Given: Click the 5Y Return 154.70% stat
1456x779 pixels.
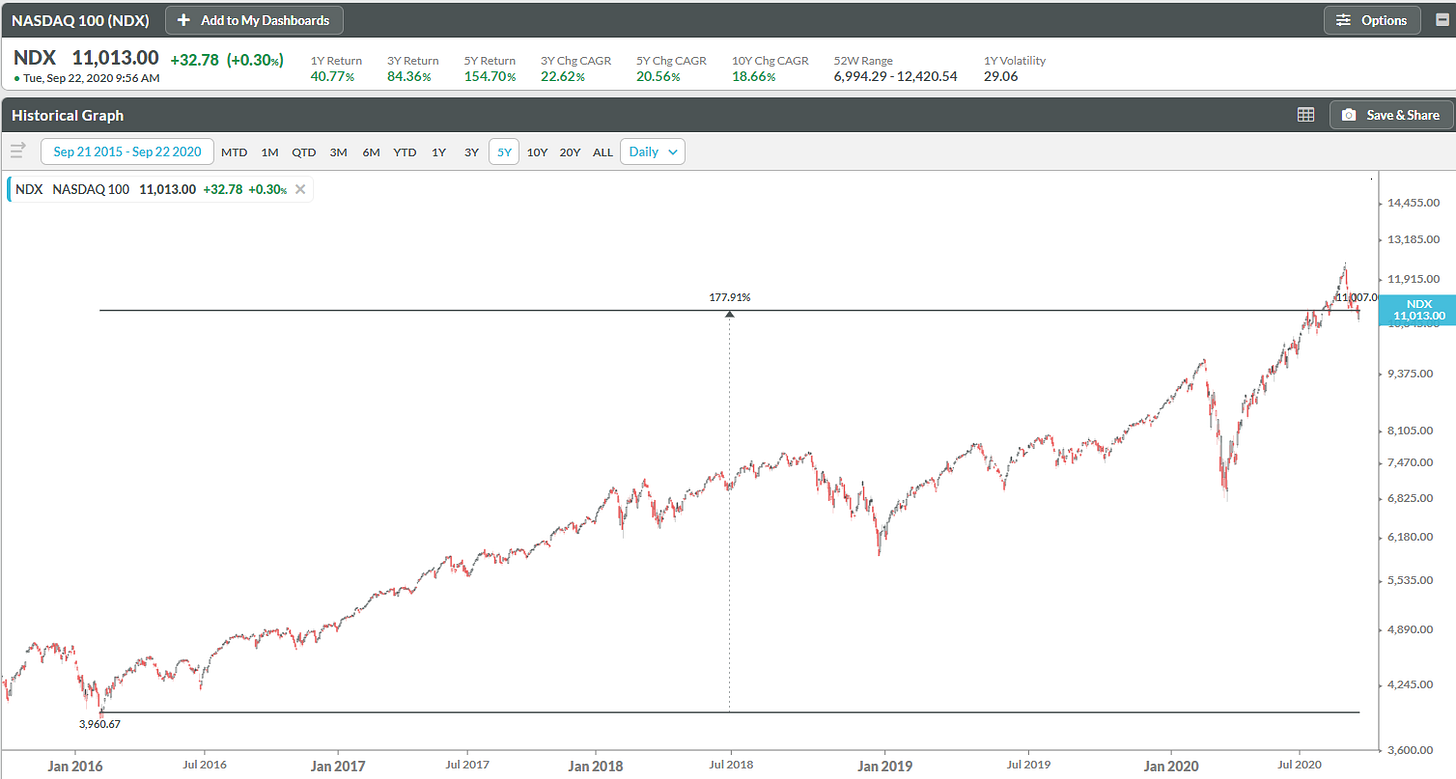Looking at the screenshot, I should (490, 68).
